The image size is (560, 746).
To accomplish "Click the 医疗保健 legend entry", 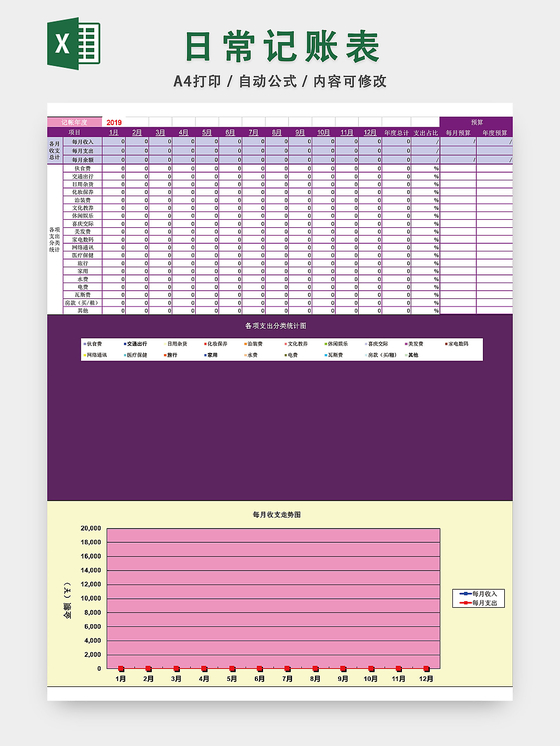I will [135, 355].
